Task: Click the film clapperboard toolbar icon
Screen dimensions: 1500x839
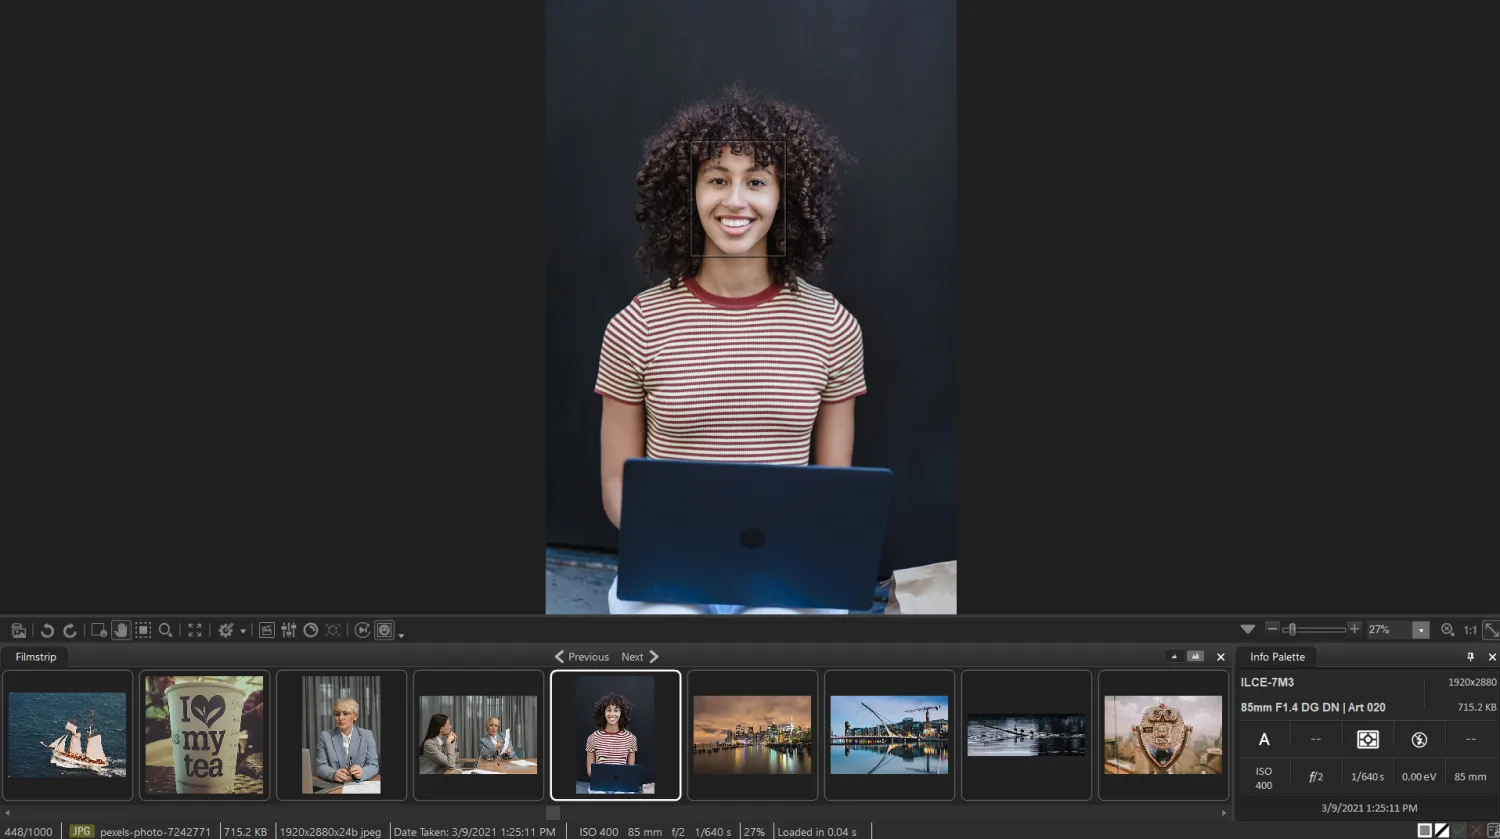Action: click(x=267, y=630)
